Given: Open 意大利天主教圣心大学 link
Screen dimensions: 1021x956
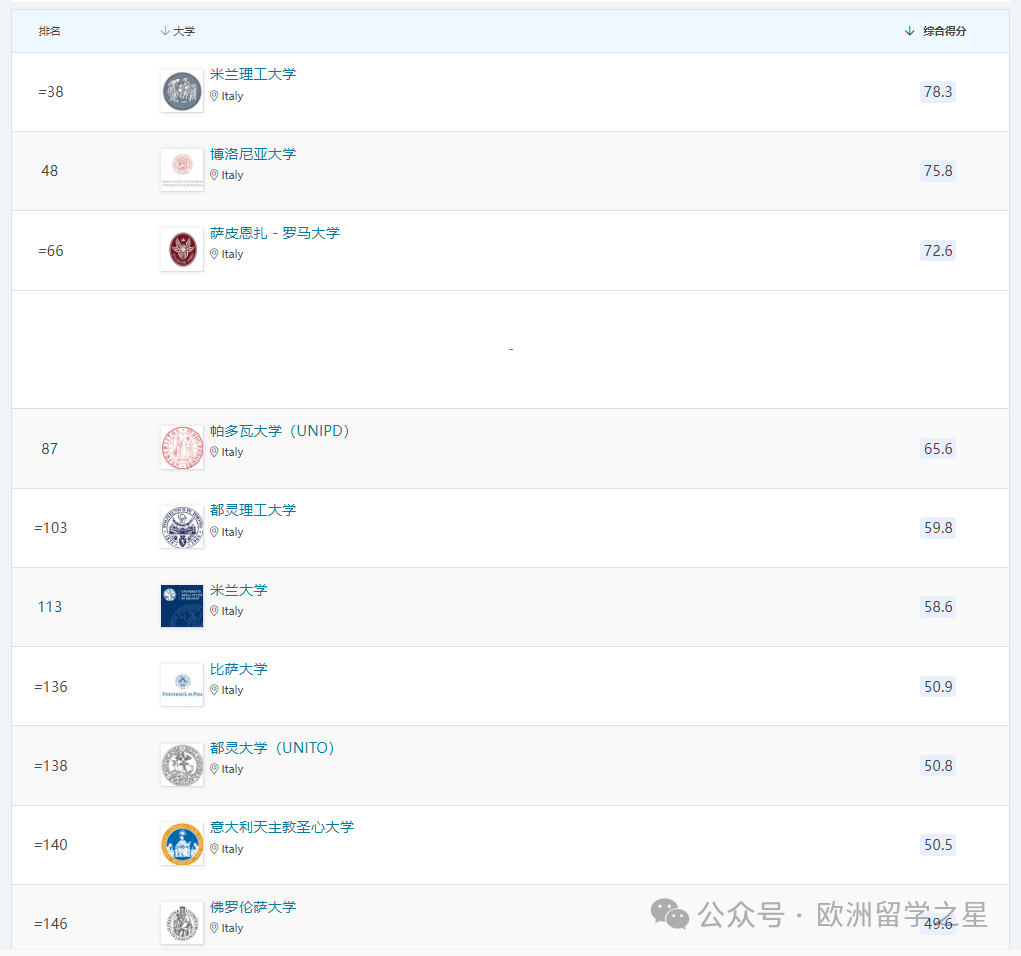Looking at the screenshot, I should pos(282,827).
